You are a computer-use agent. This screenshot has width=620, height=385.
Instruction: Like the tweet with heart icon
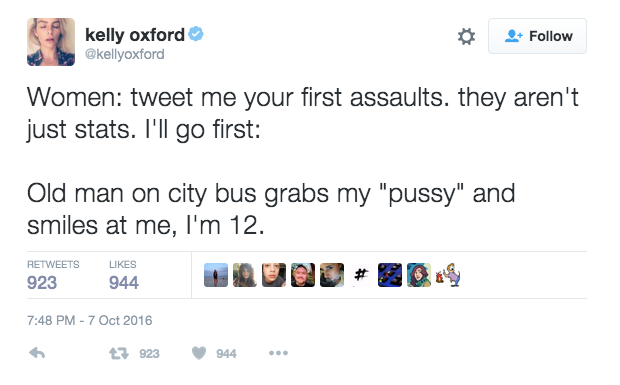(x=199, y=353)
